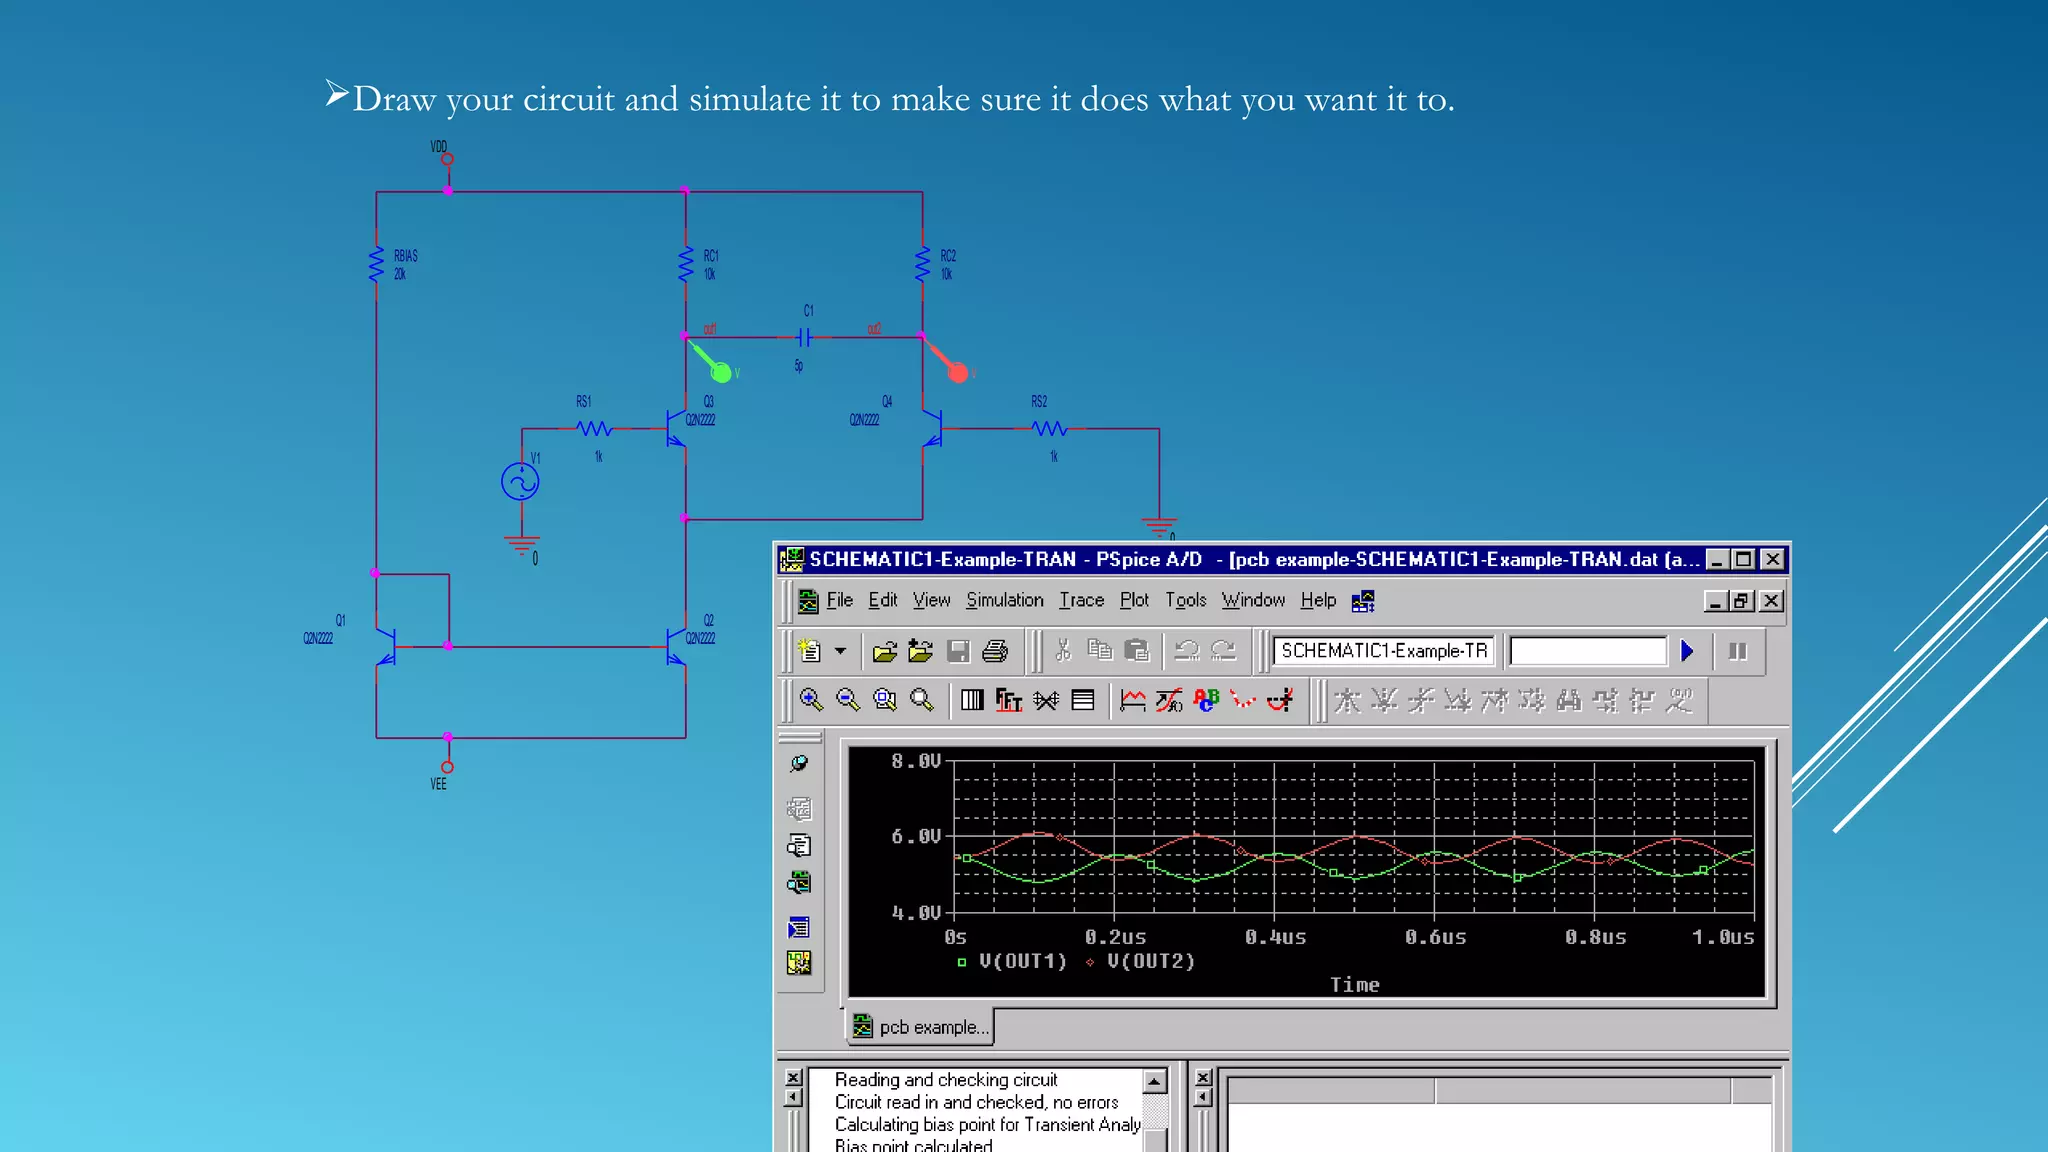Toggle the cursor display icon
This screenshot has width=2048, height=1152.
pyautogui.click(x=1281, y=700)
